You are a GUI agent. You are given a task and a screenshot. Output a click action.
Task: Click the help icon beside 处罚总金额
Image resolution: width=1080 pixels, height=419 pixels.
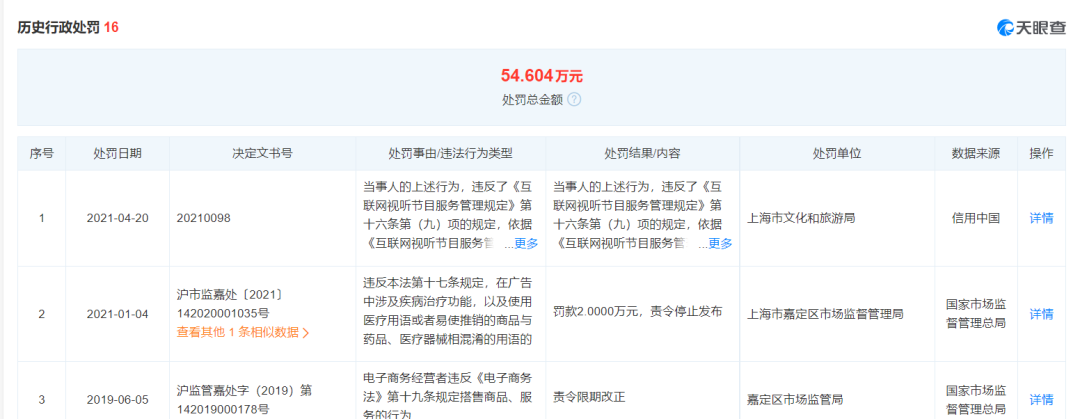574,100
